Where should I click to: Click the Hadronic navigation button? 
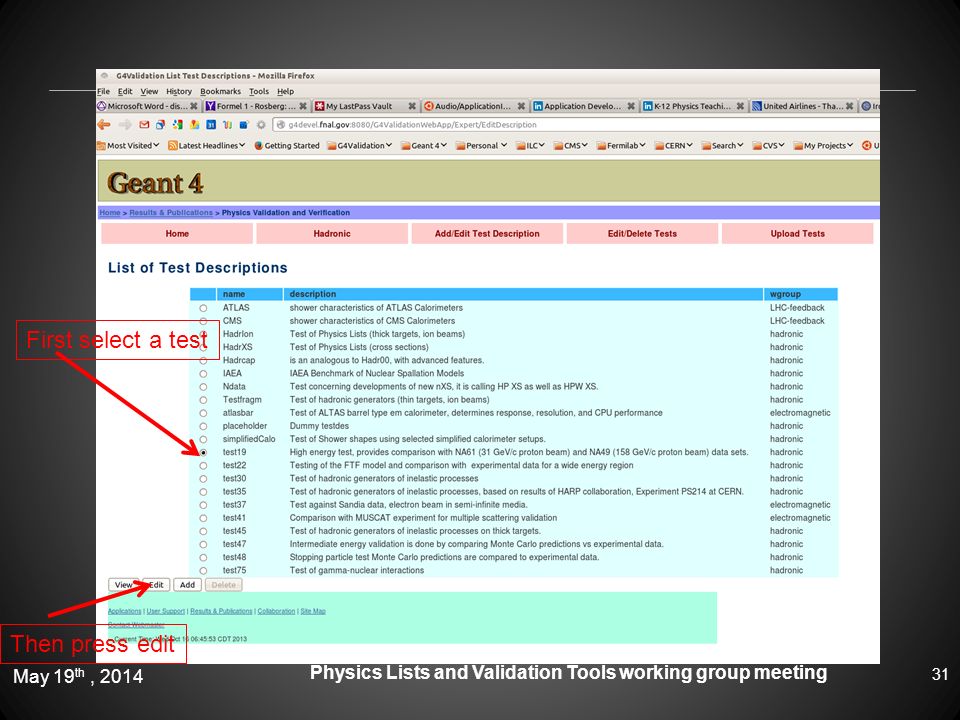coord(332,234)
